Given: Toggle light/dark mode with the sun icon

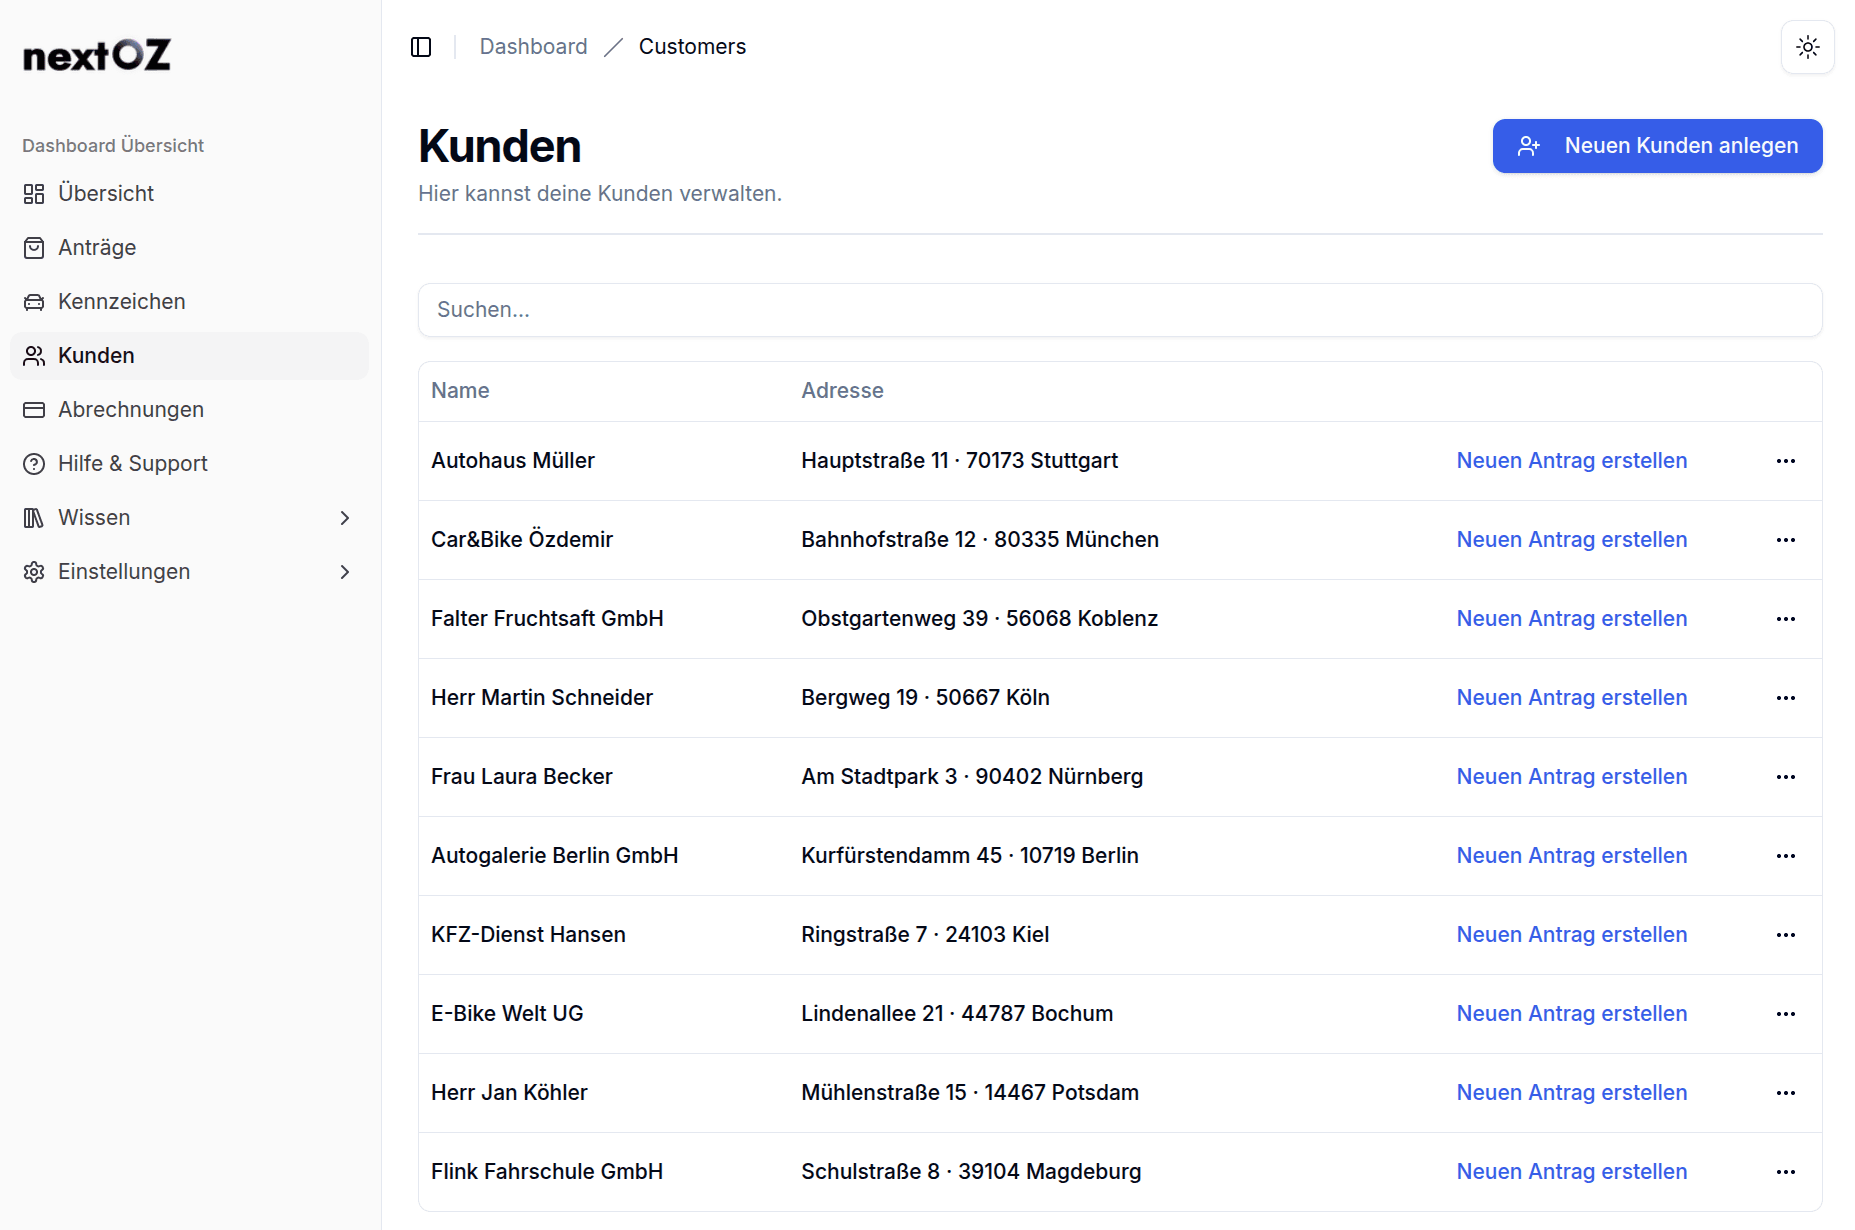Looking at the screenshot, I should [x=1808, y=46].
